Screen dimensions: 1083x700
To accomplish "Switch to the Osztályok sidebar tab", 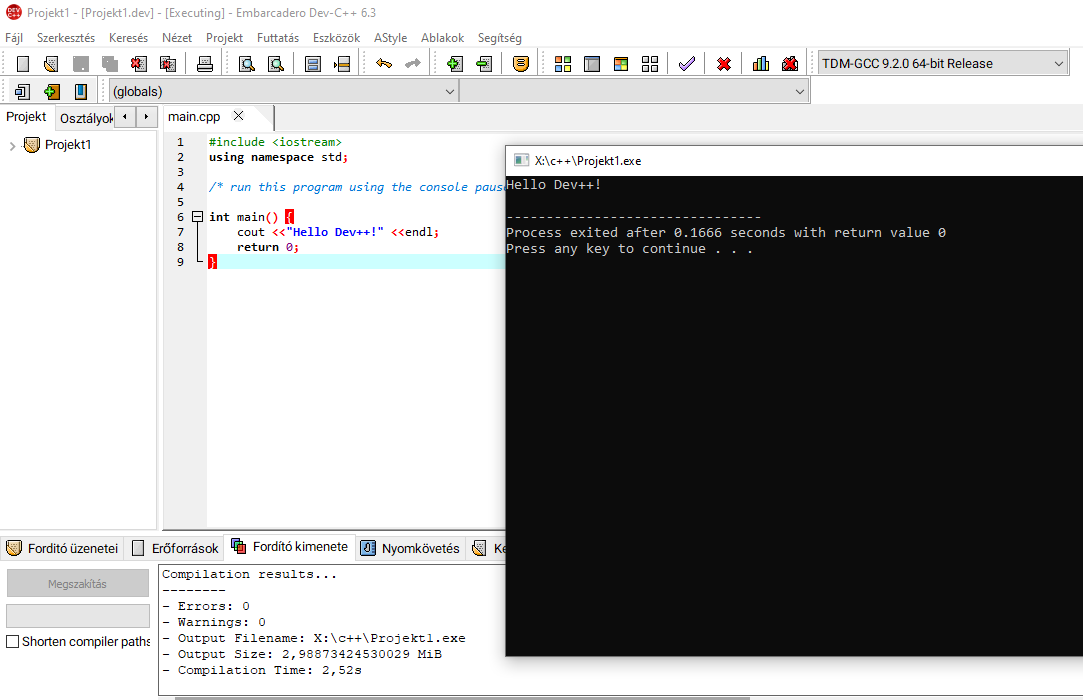I will click(86, 118).
